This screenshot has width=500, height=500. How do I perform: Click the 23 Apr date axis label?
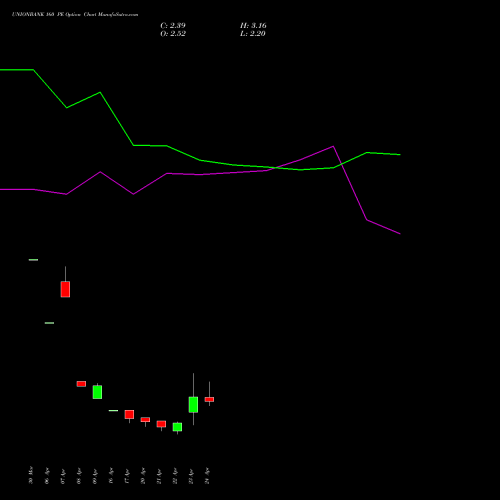pos(191,476)
